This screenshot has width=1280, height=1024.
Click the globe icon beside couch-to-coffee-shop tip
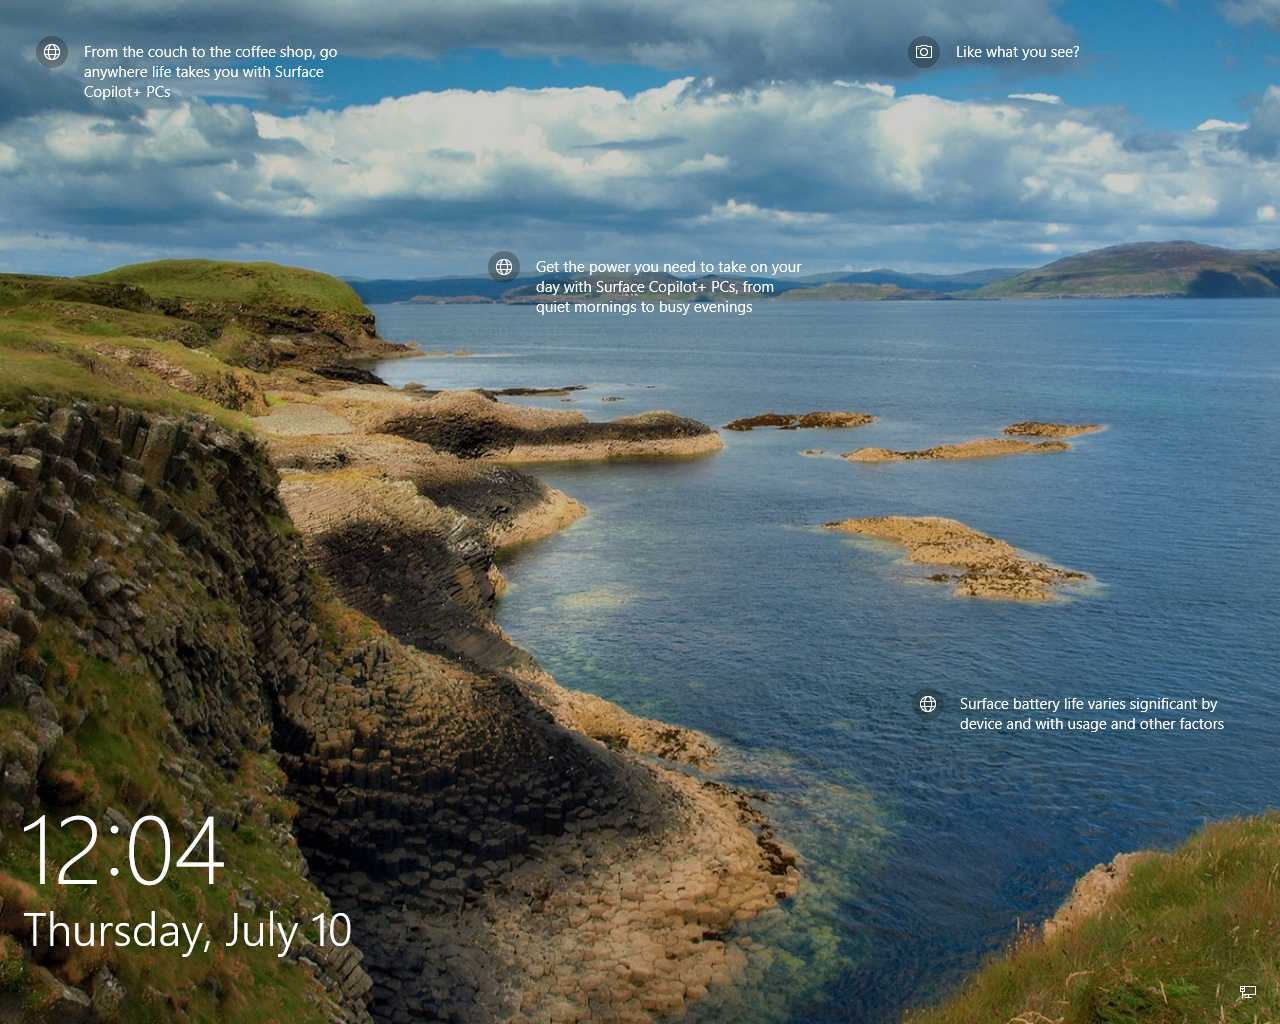(52, 52)
